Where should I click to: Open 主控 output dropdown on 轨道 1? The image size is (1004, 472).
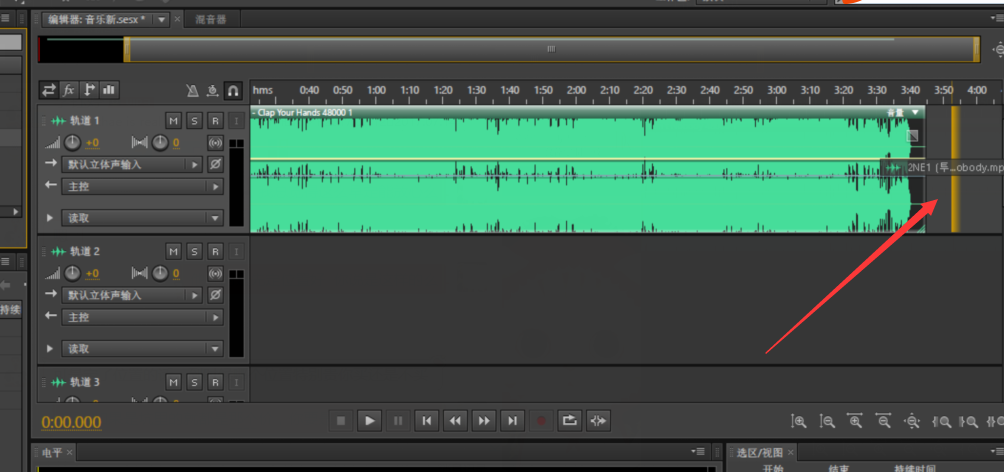click(x=142, y=186)
